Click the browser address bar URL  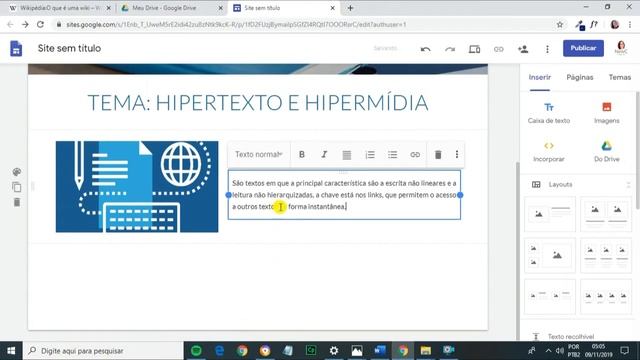click(x=236, y=24)
